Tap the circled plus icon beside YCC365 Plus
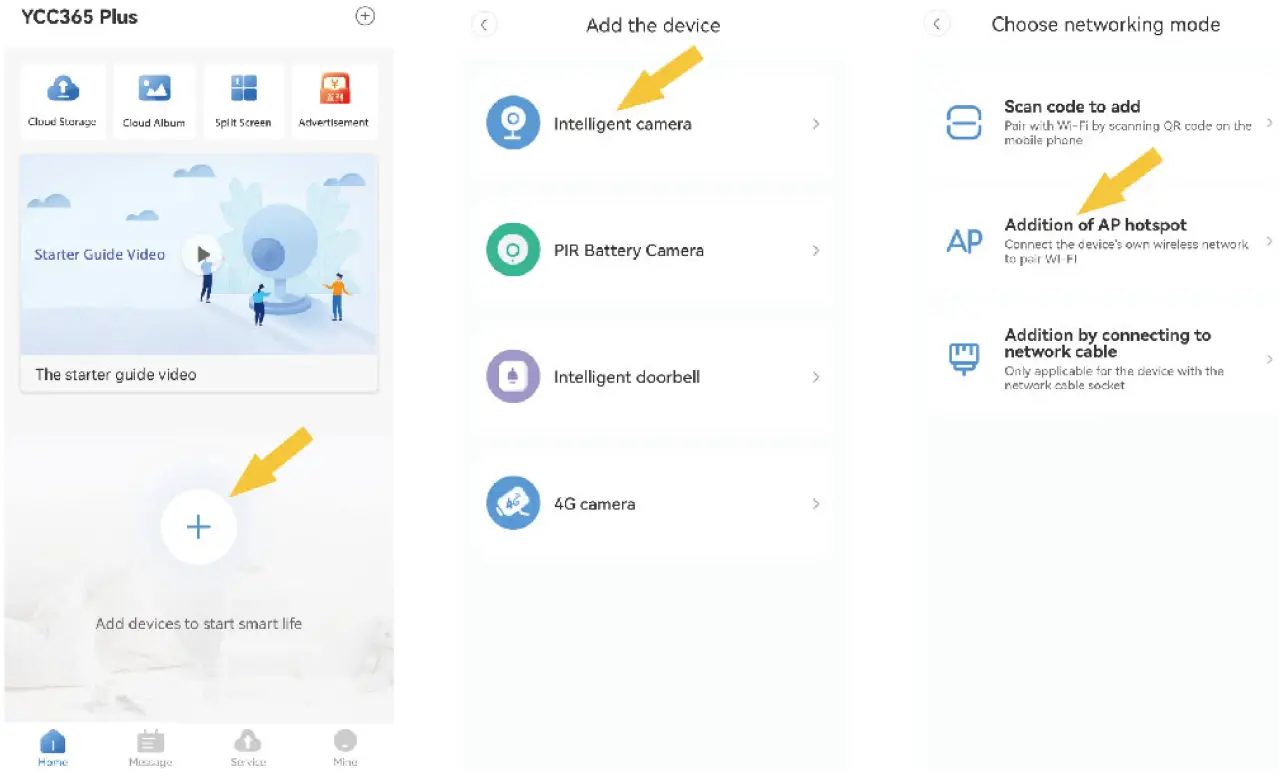Viewport: 1279px width, 780px height. tap(365, 16)
